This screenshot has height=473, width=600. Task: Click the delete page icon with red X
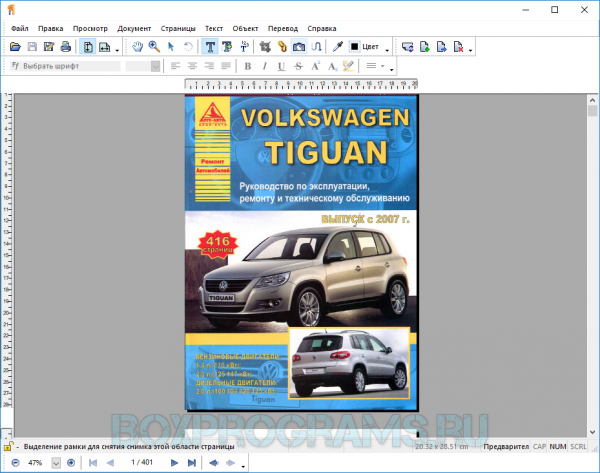coord(458,47)
